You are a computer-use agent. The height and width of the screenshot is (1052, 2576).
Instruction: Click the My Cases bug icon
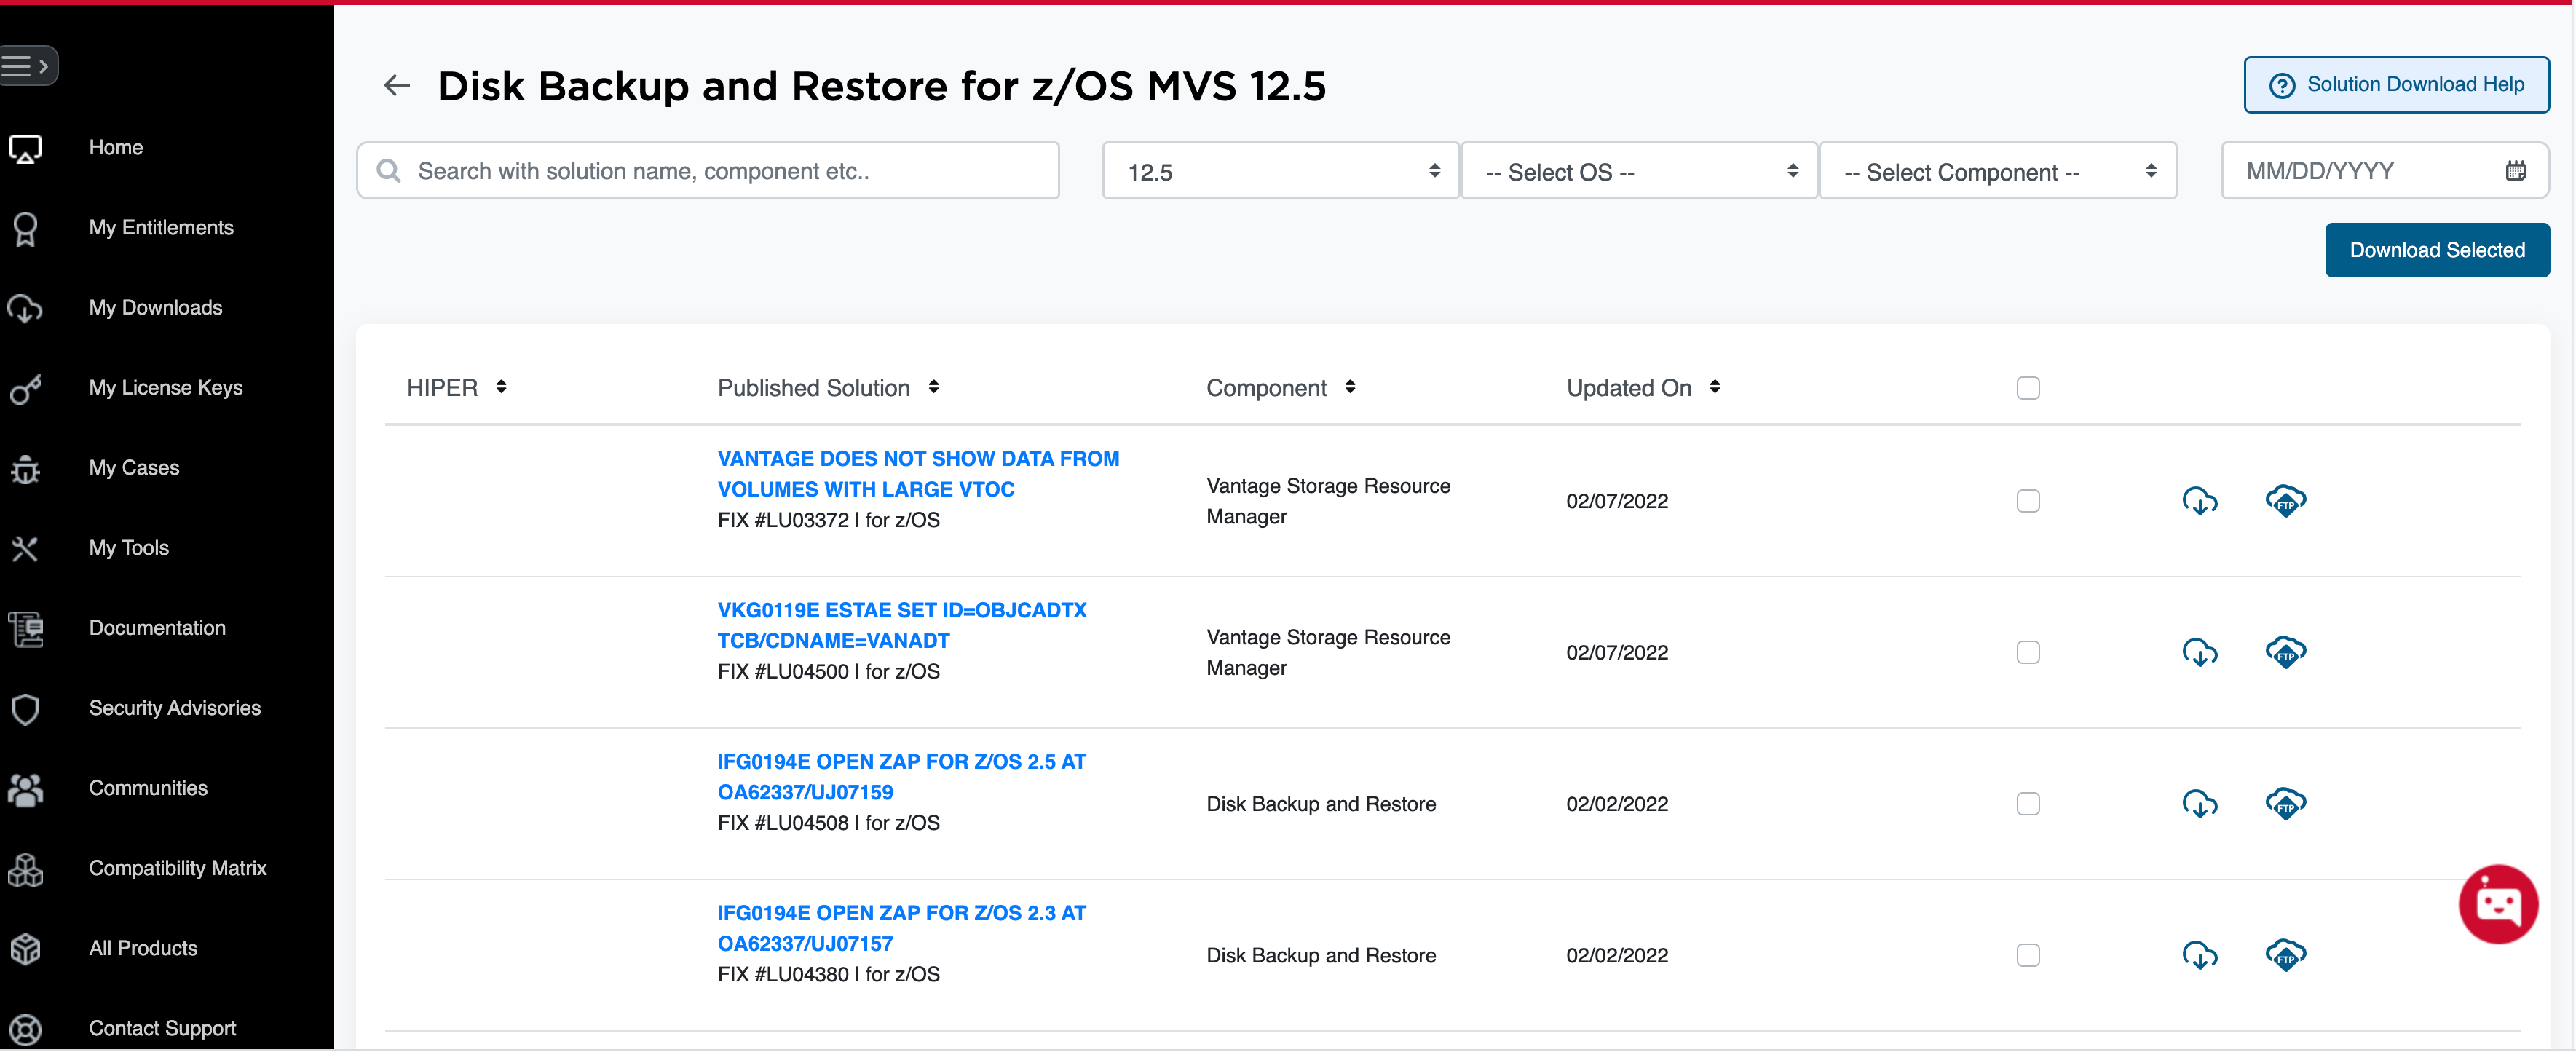coord(25,469)
